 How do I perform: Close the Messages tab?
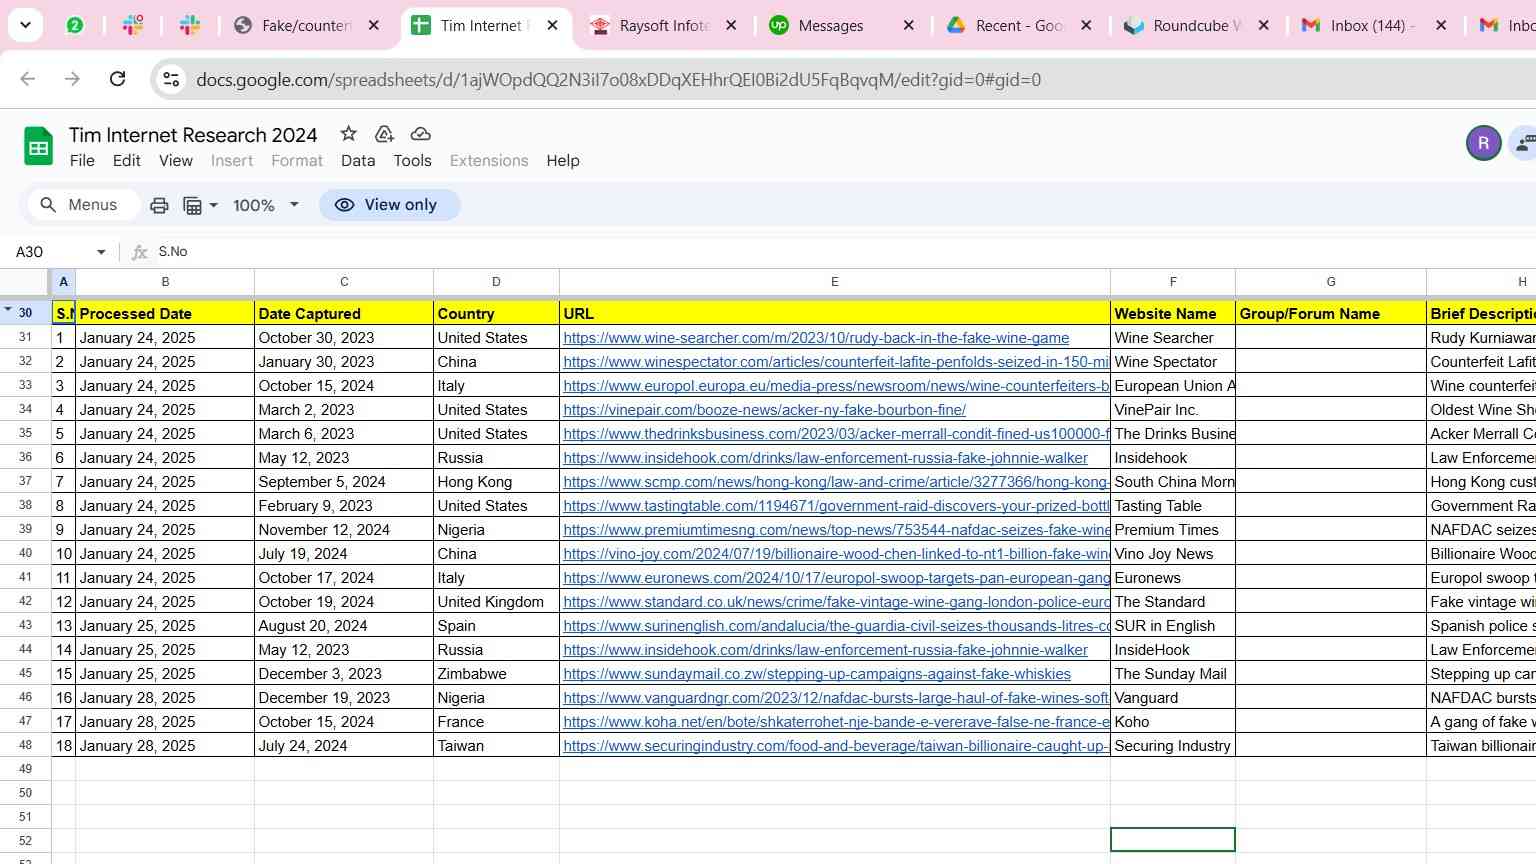pos(909,26)
